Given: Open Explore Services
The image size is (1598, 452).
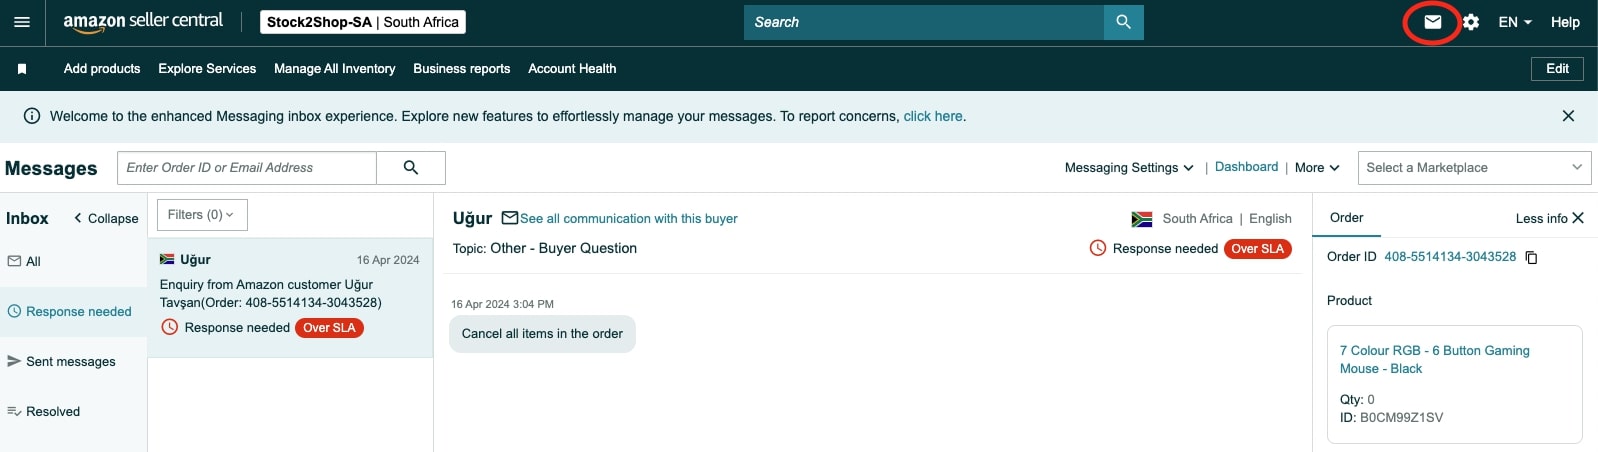Looking at the screenshot, I should coord(207,69).
